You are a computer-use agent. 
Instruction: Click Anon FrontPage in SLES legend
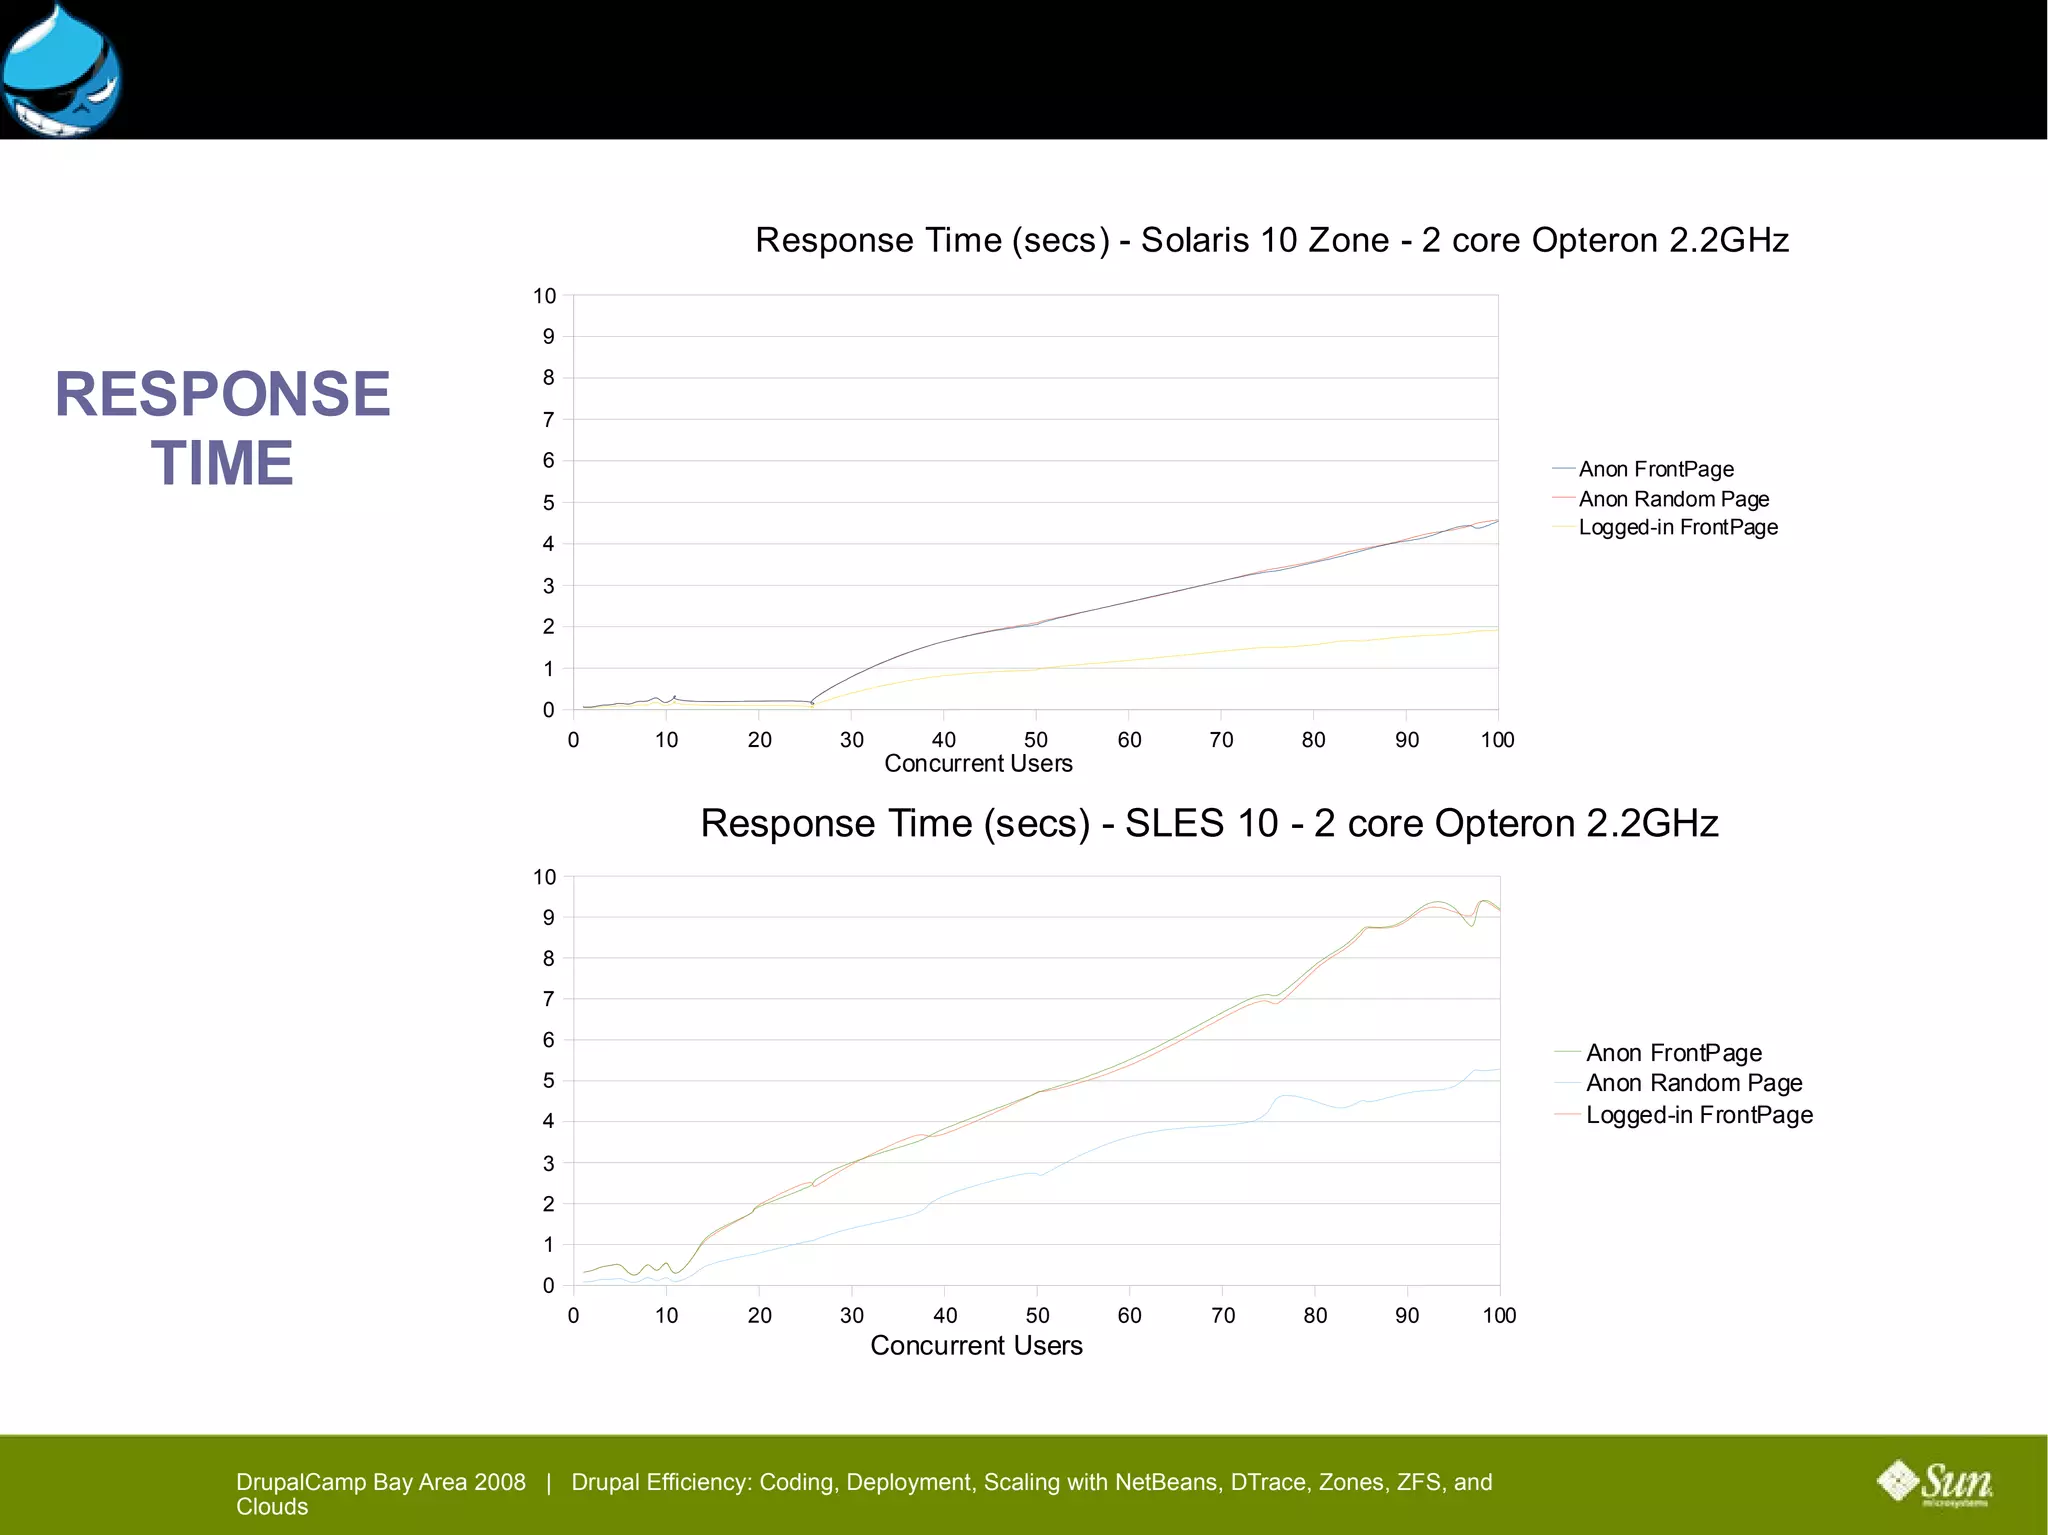point(1673,1053)
